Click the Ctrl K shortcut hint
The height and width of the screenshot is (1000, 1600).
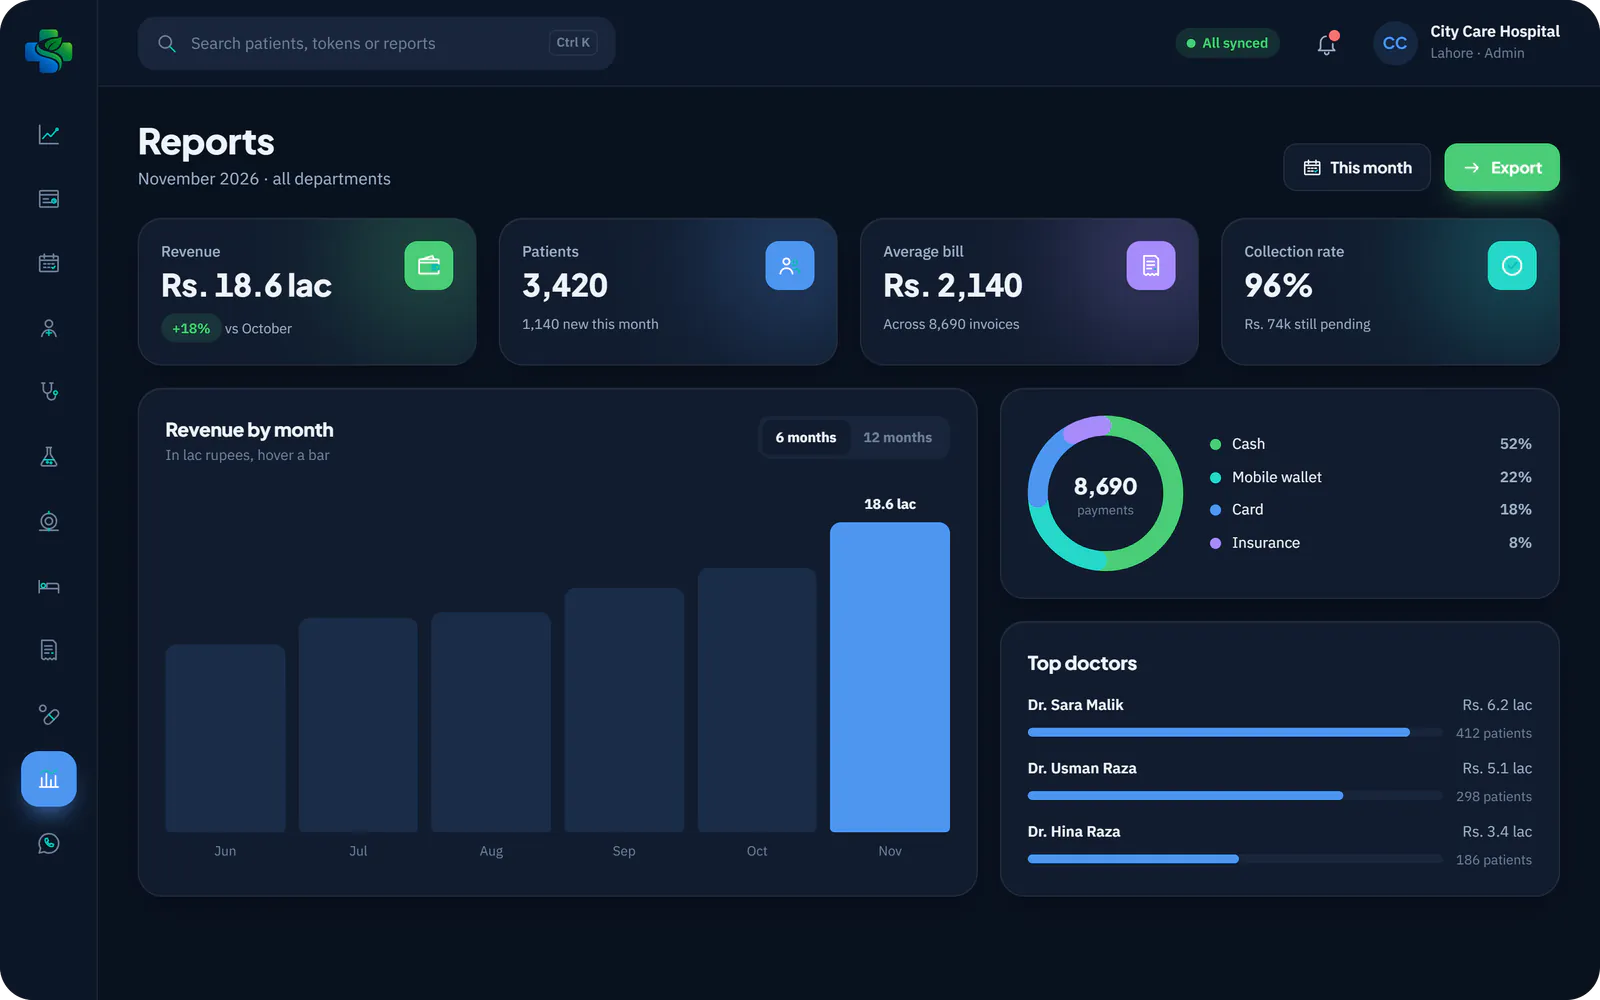tap(573, 43)
